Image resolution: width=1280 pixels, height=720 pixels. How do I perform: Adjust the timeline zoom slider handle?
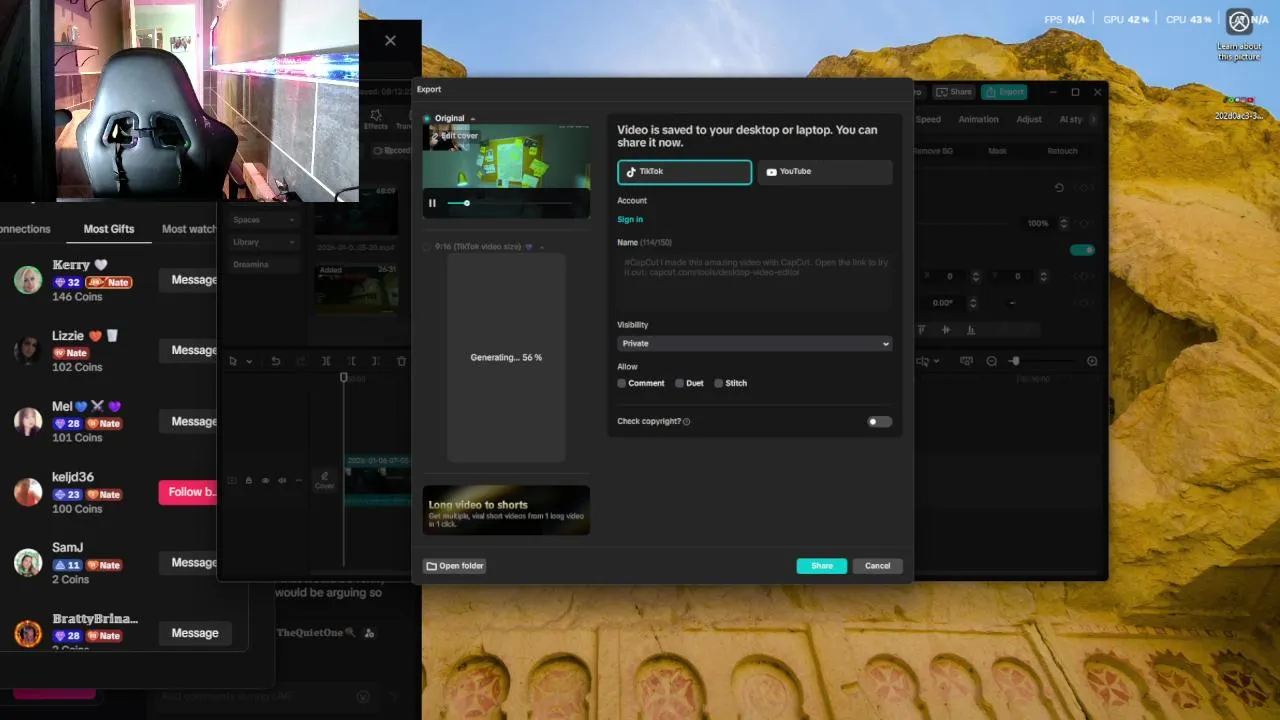tap(1015, 361)
